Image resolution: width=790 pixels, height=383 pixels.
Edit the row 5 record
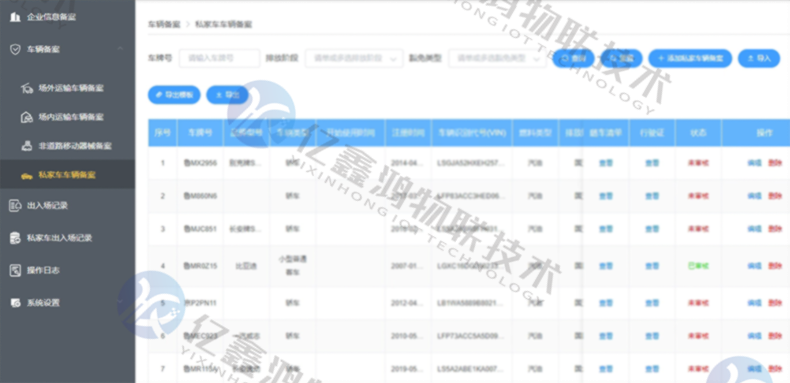click(754, 303)
